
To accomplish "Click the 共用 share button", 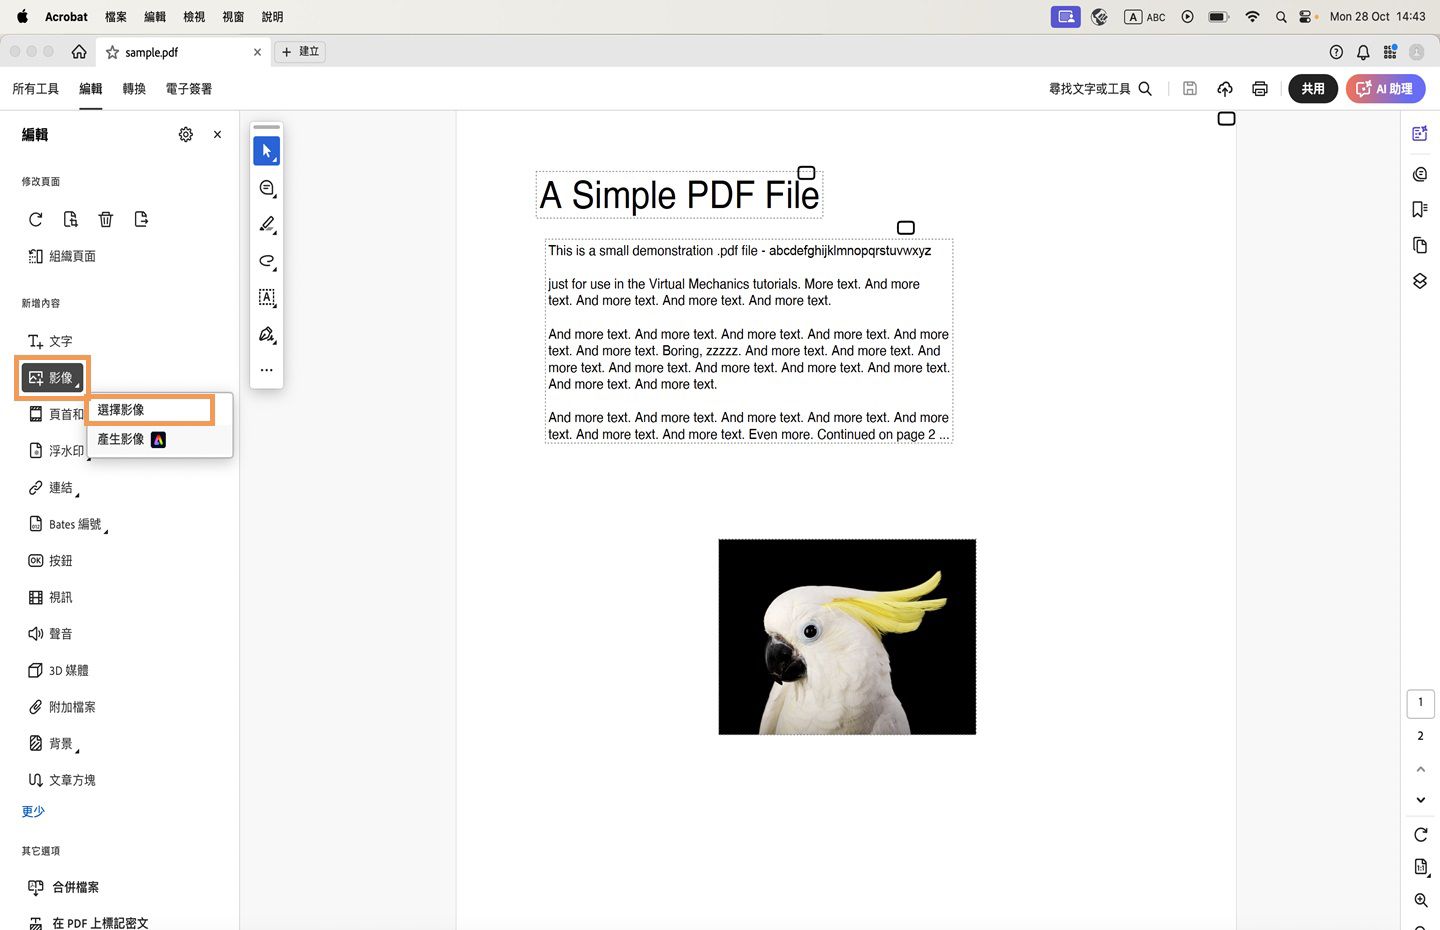I will 1312,88.
